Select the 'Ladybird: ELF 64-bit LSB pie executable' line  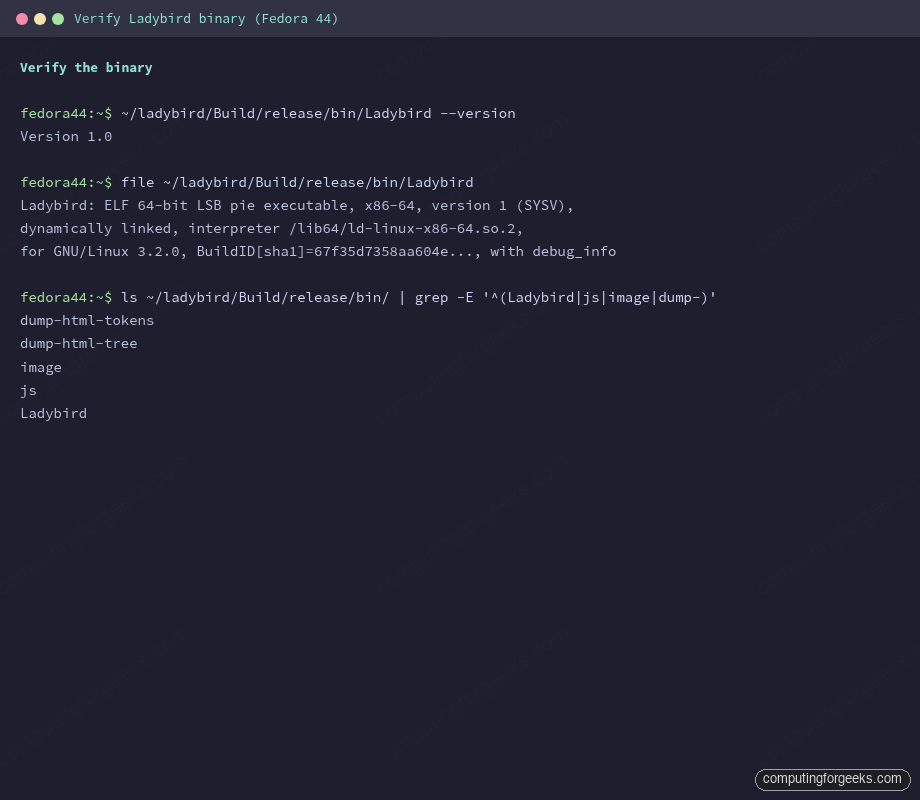(297, 205)
